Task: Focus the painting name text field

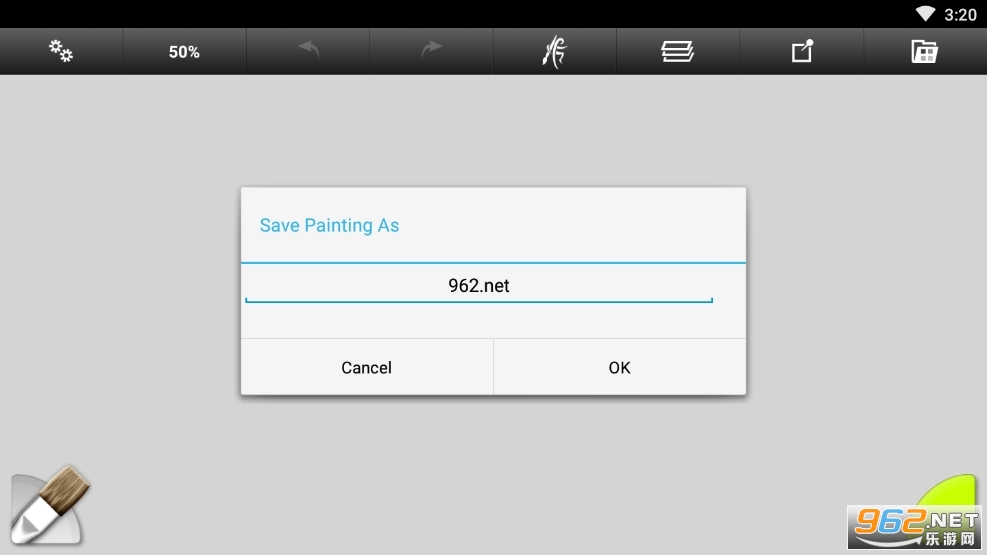Action: click(479, 286)
